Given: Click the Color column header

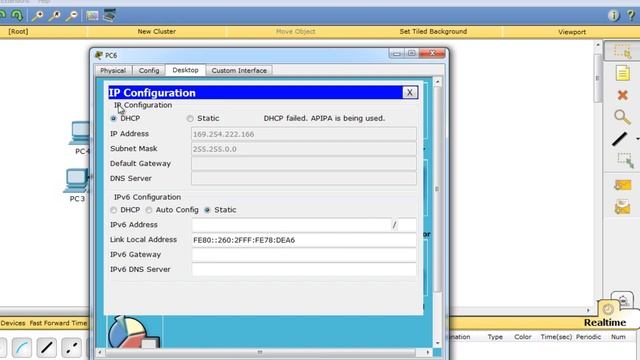Looking at the screenshot, I should pyautogui.click(x=522, y=337).
